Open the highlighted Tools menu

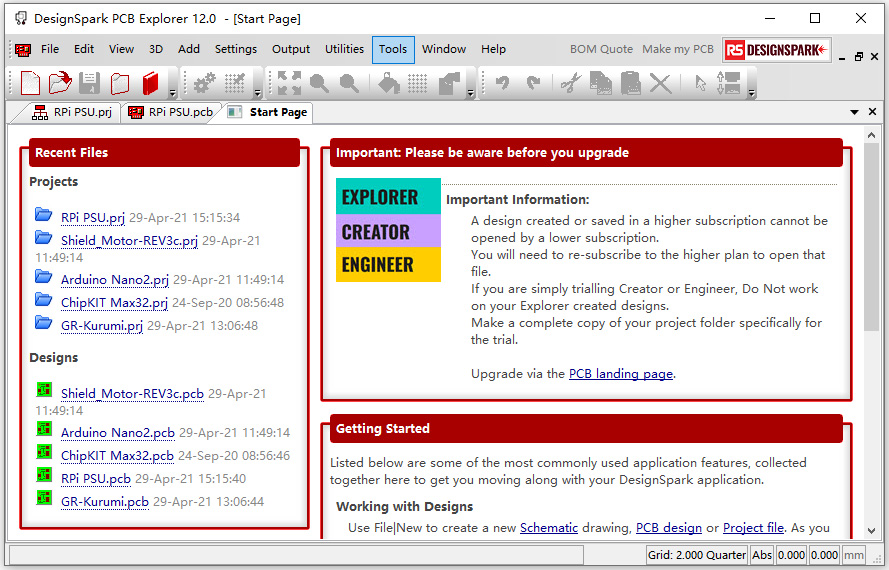(x=393, y=49)
